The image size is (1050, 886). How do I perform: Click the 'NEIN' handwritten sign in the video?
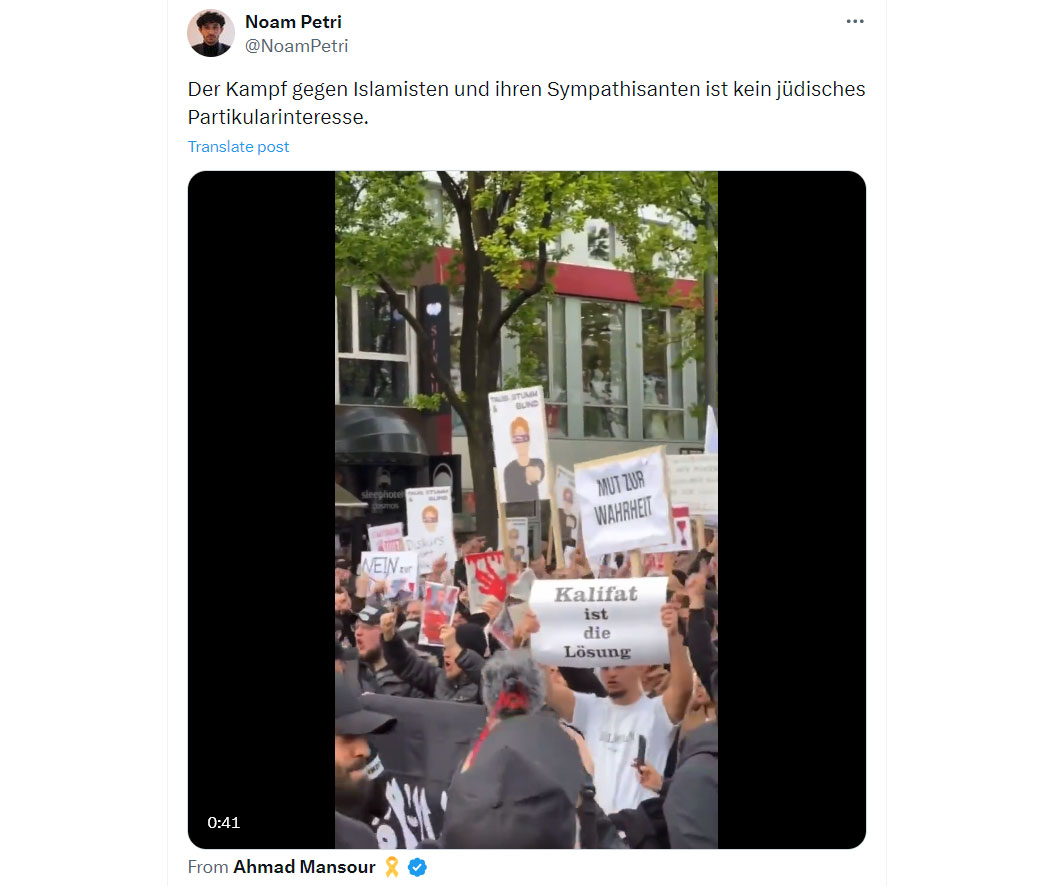(388, 569)
